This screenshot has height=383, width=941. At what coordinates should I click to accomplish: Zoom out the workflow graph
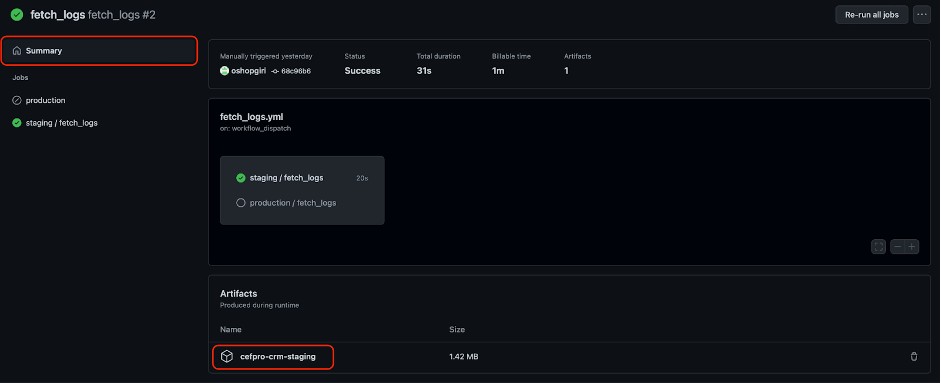tap(897, 247)
